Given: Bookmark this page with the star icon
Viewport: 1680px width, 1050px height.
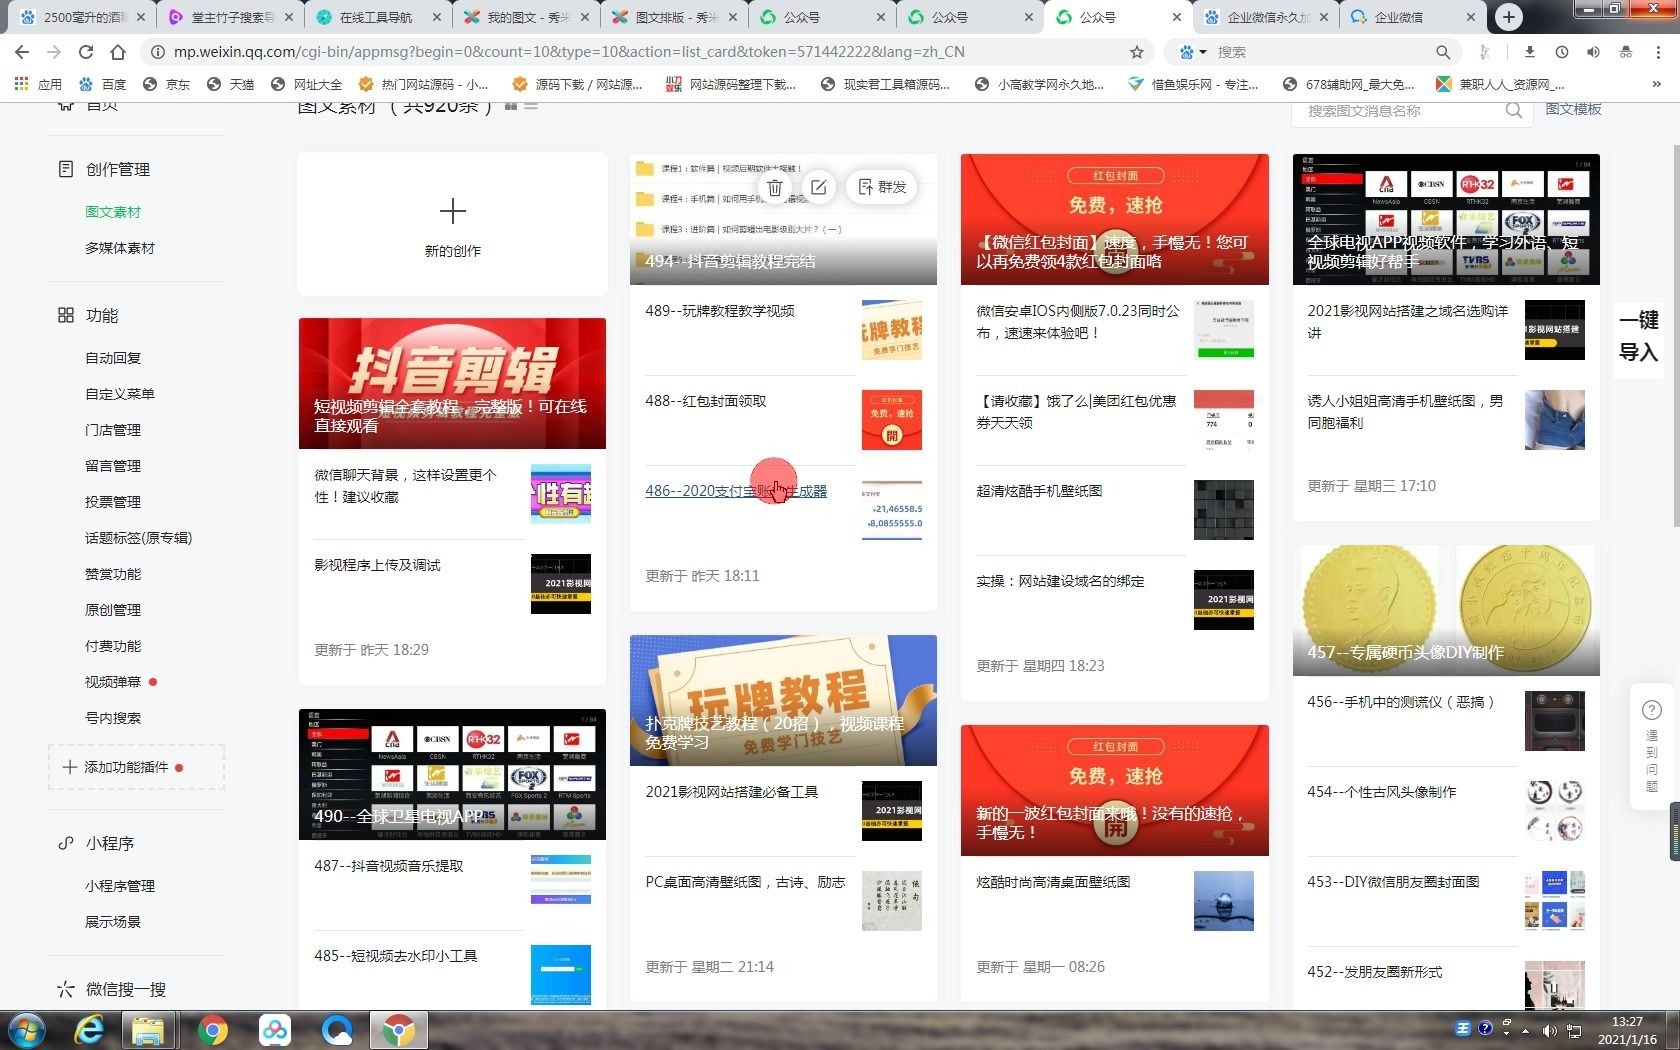Looking at the screenshot, I should click(x=1137, y=52).
